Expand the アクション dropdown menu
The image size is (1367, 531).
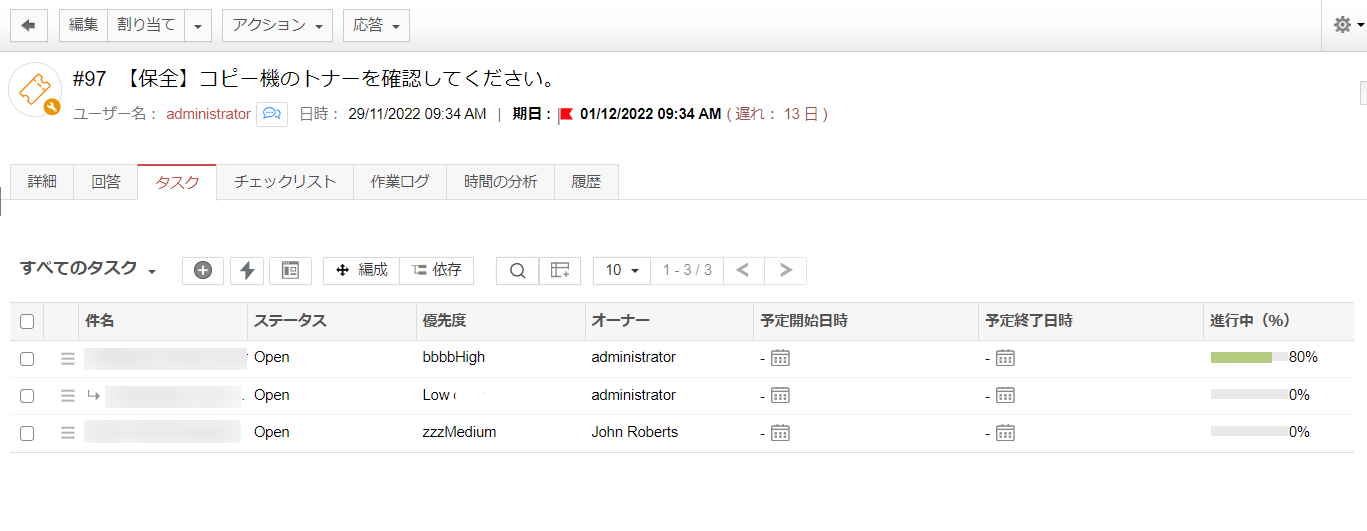(277, 26)
